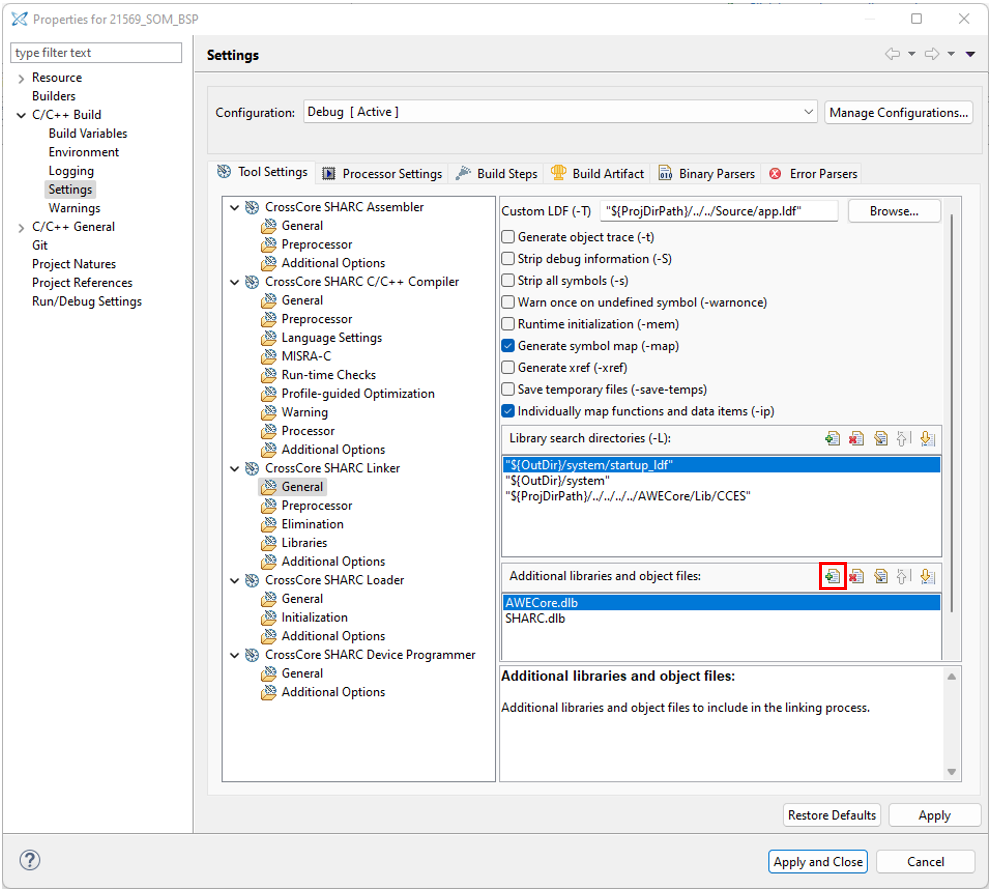
Task: Open the Configuration dropdown
Action: coord(807,112)
